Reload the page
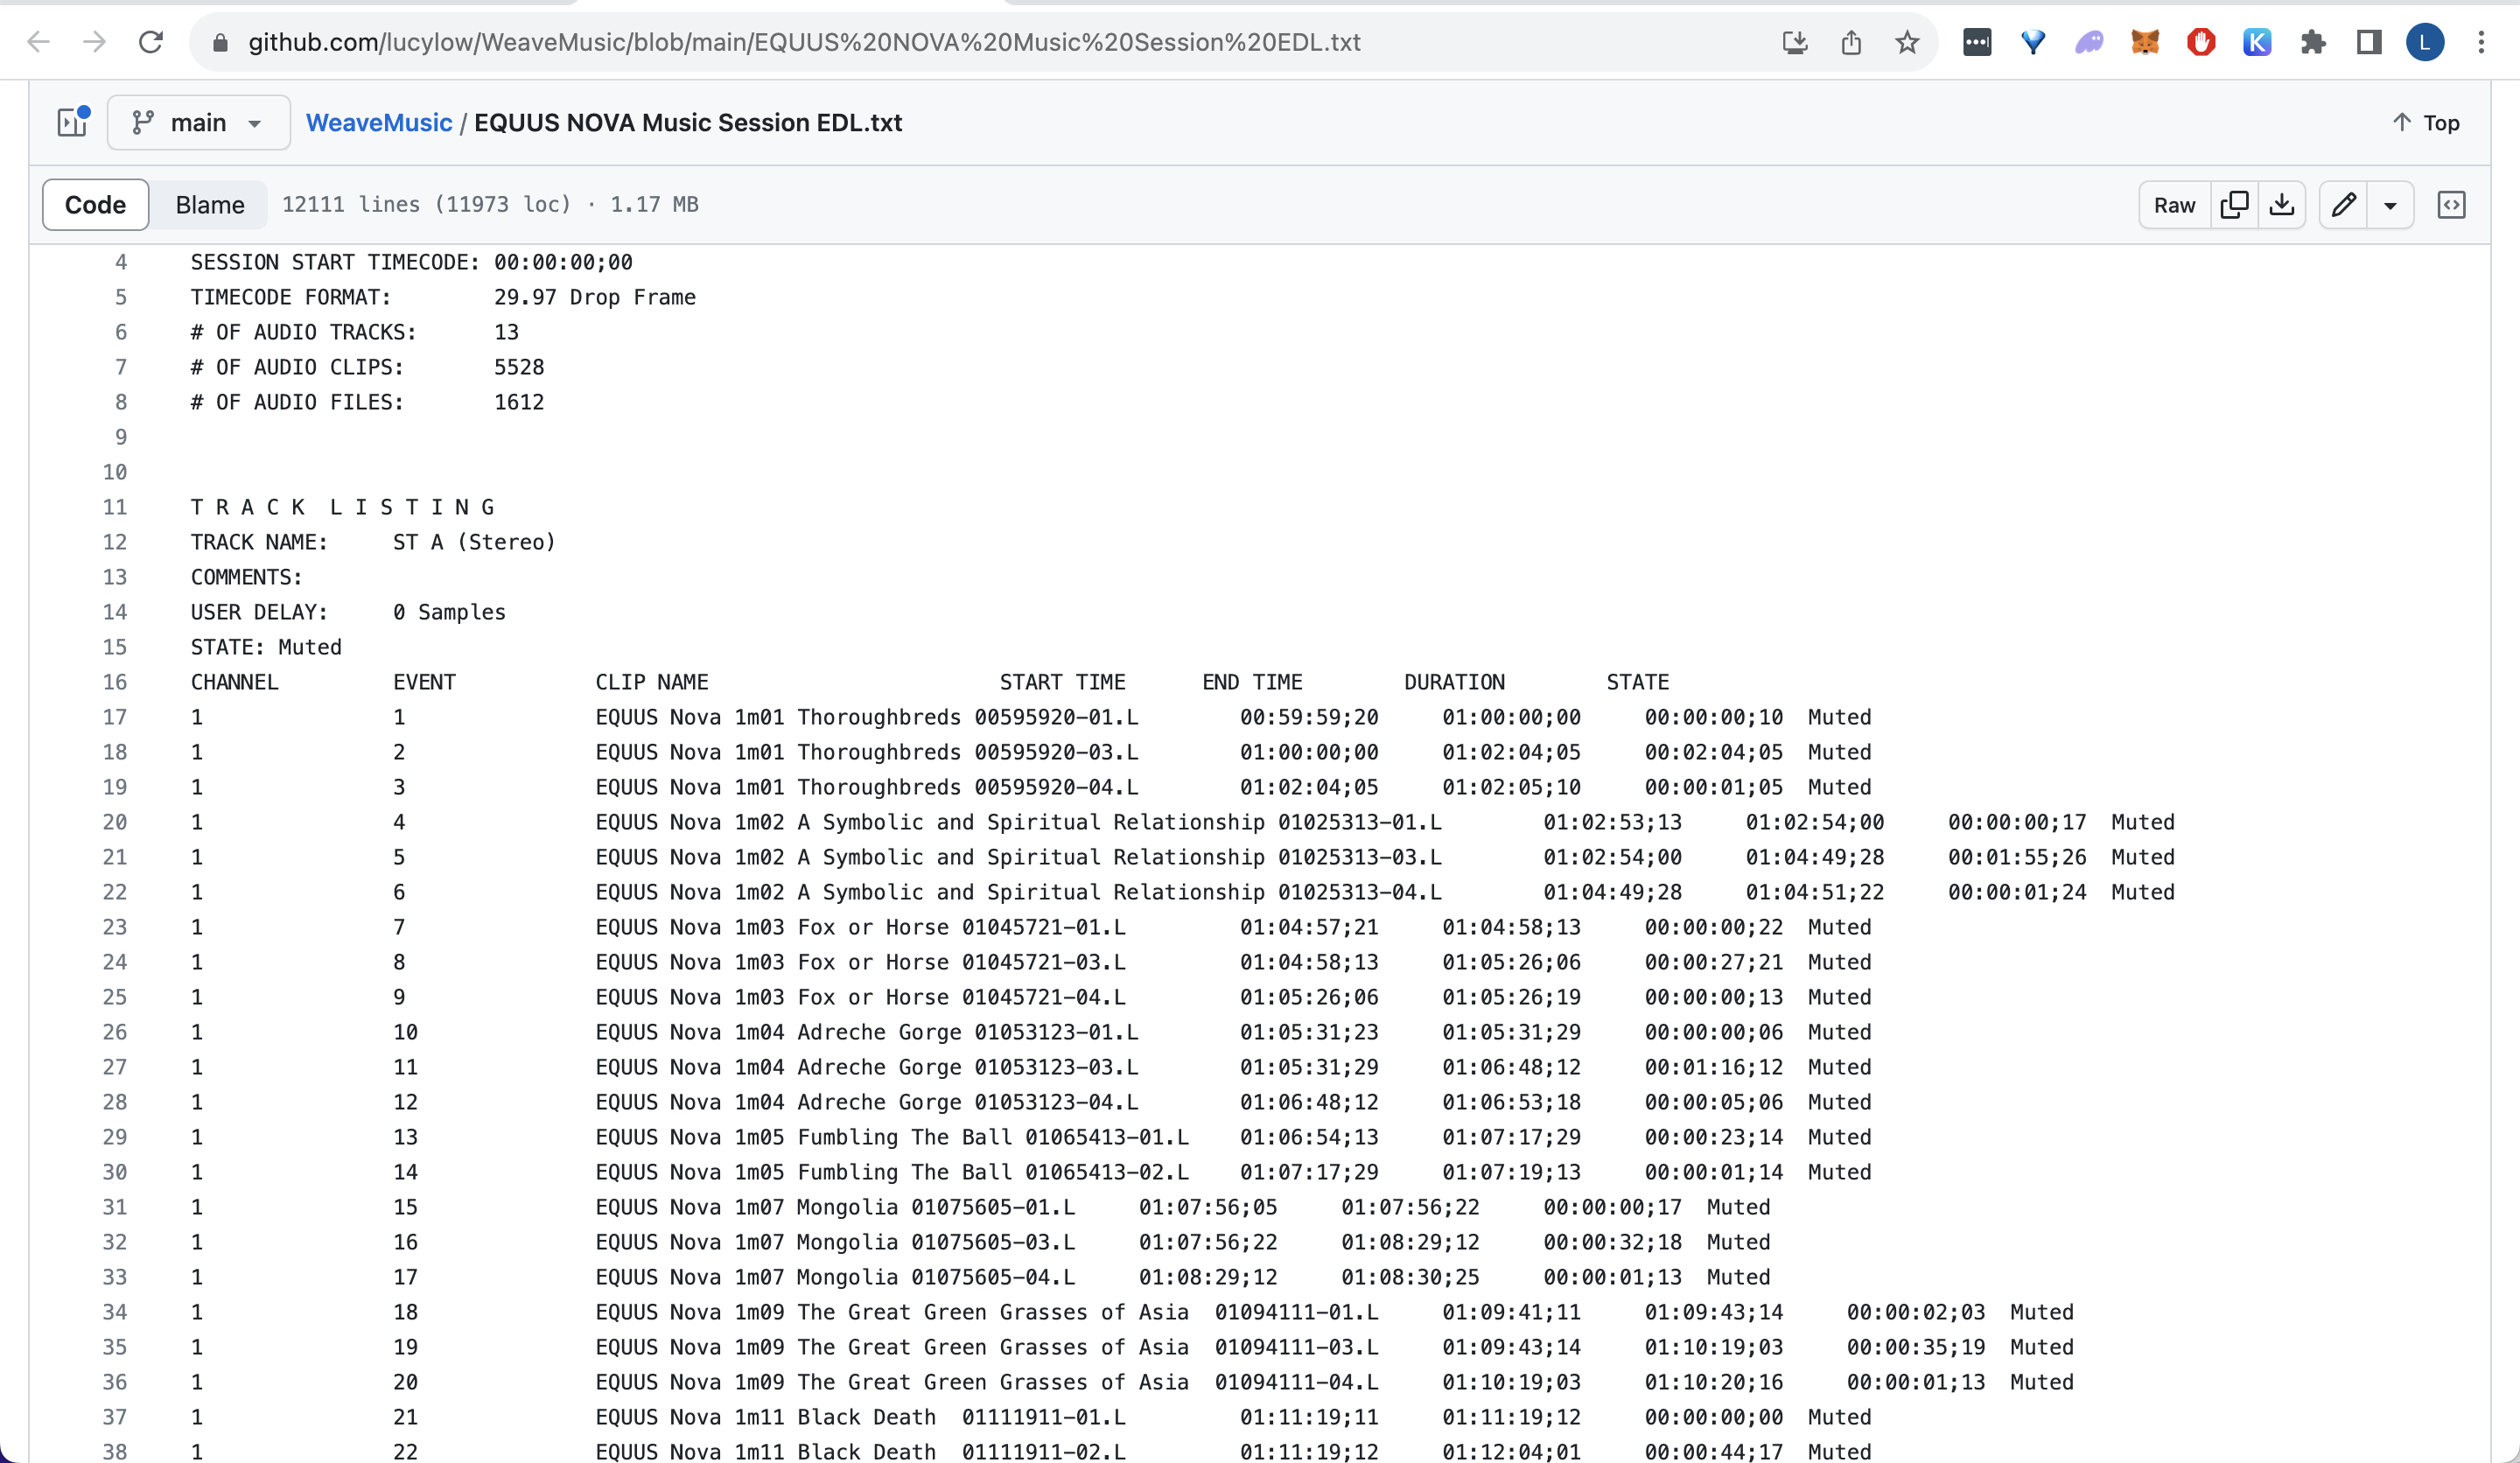 [x=151, y=42]
